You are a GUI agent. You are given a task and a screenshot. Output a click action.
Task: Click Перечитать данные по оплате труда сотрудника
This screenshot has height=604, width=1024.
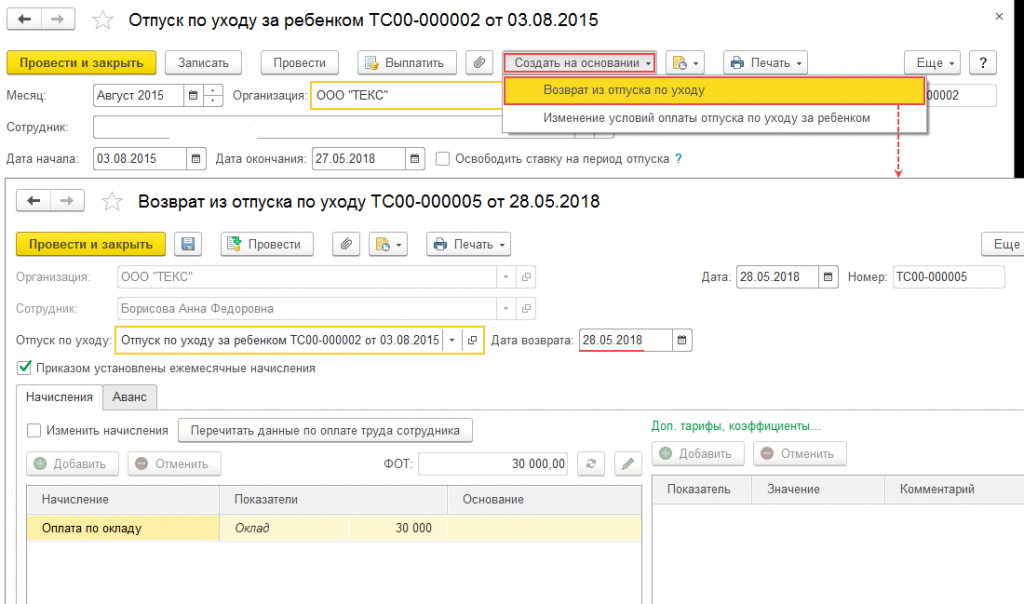(325, 431)
